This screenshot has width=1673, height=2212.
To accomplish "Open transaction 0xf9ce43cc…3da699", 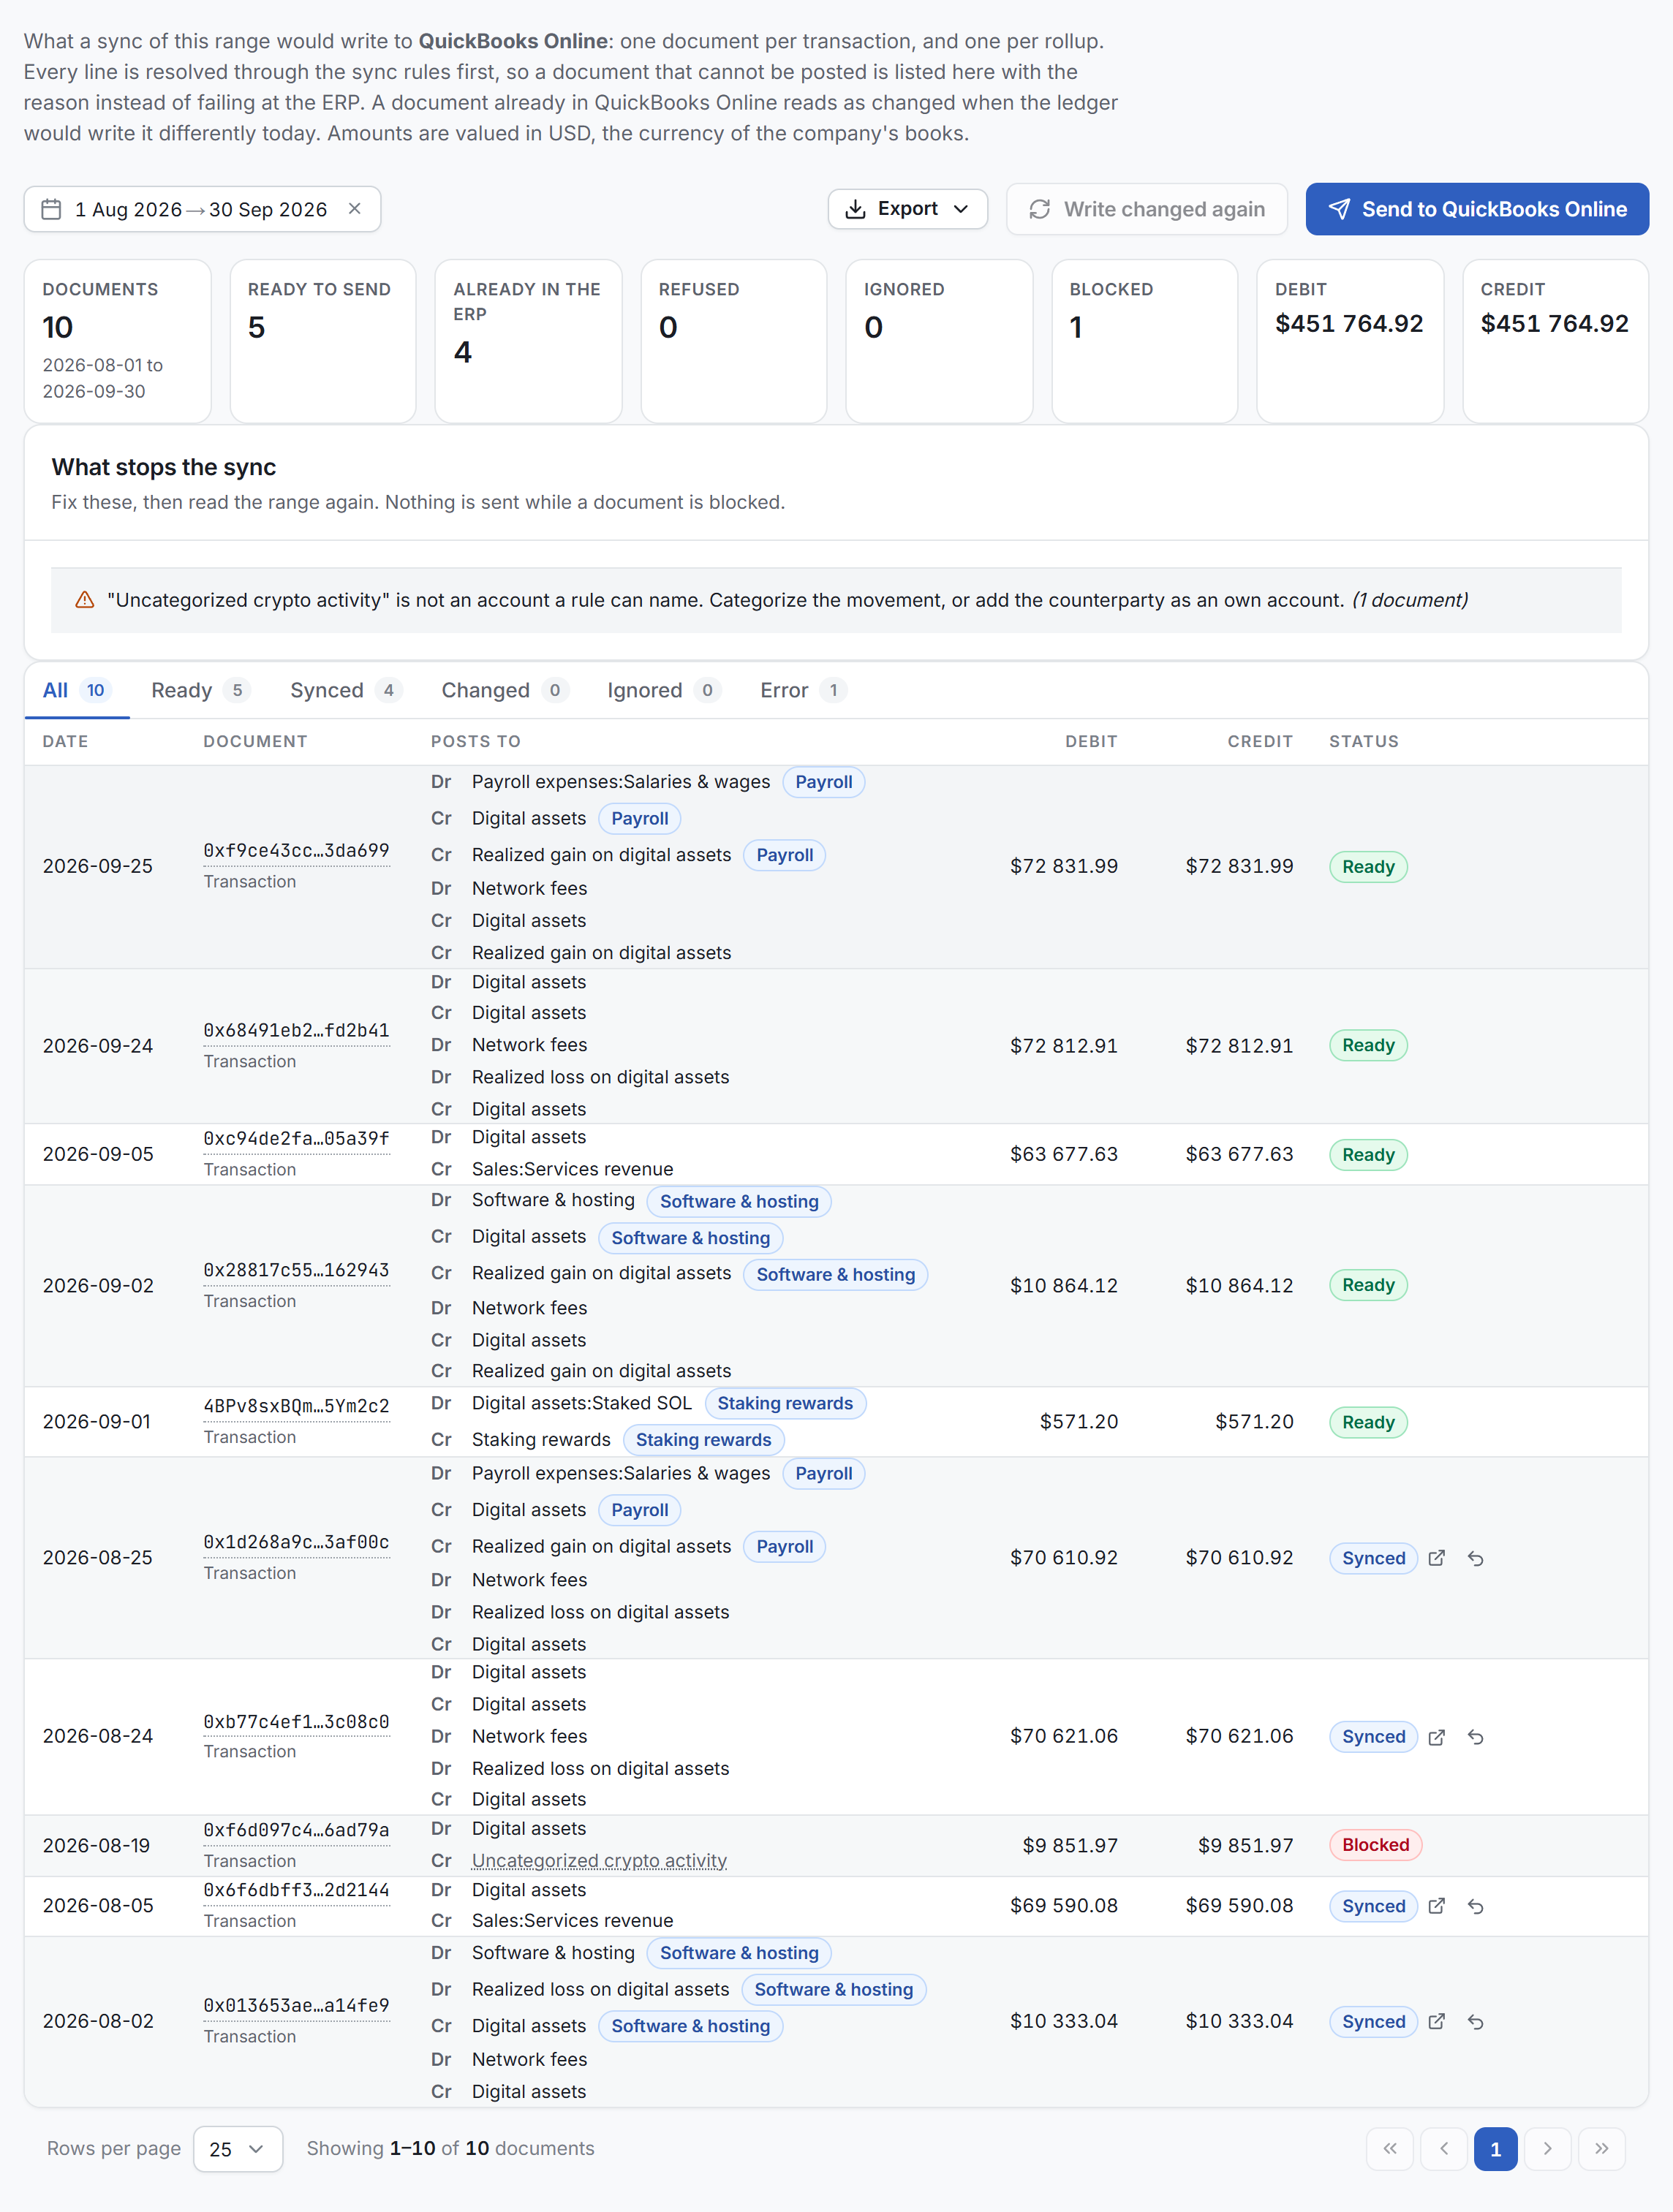I will tap(296, 851).
